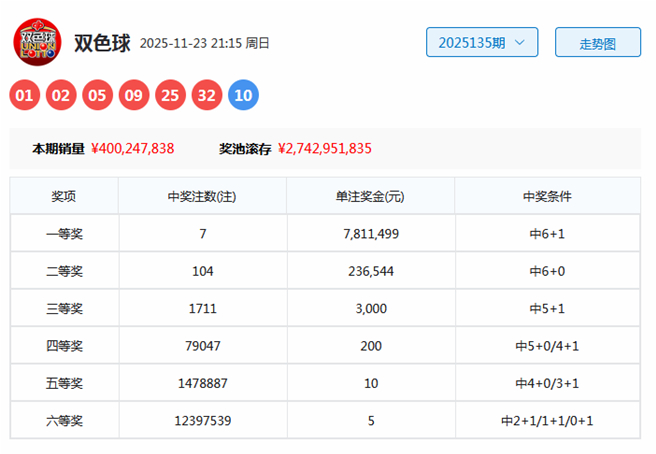Click fourth prize amount 200

371,346
